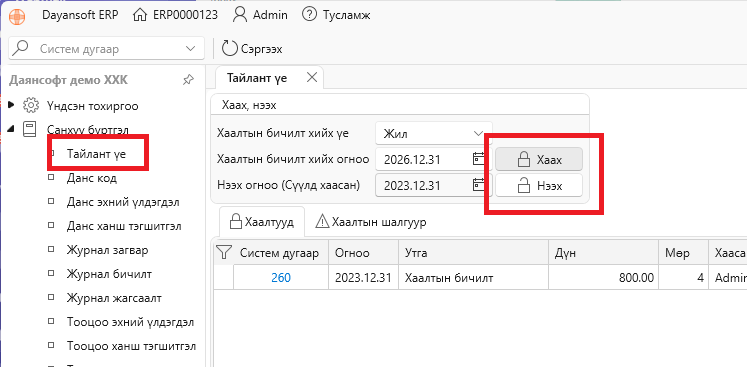Select Үндсэн тохиргоо gear icon

[x=31, y=105]
